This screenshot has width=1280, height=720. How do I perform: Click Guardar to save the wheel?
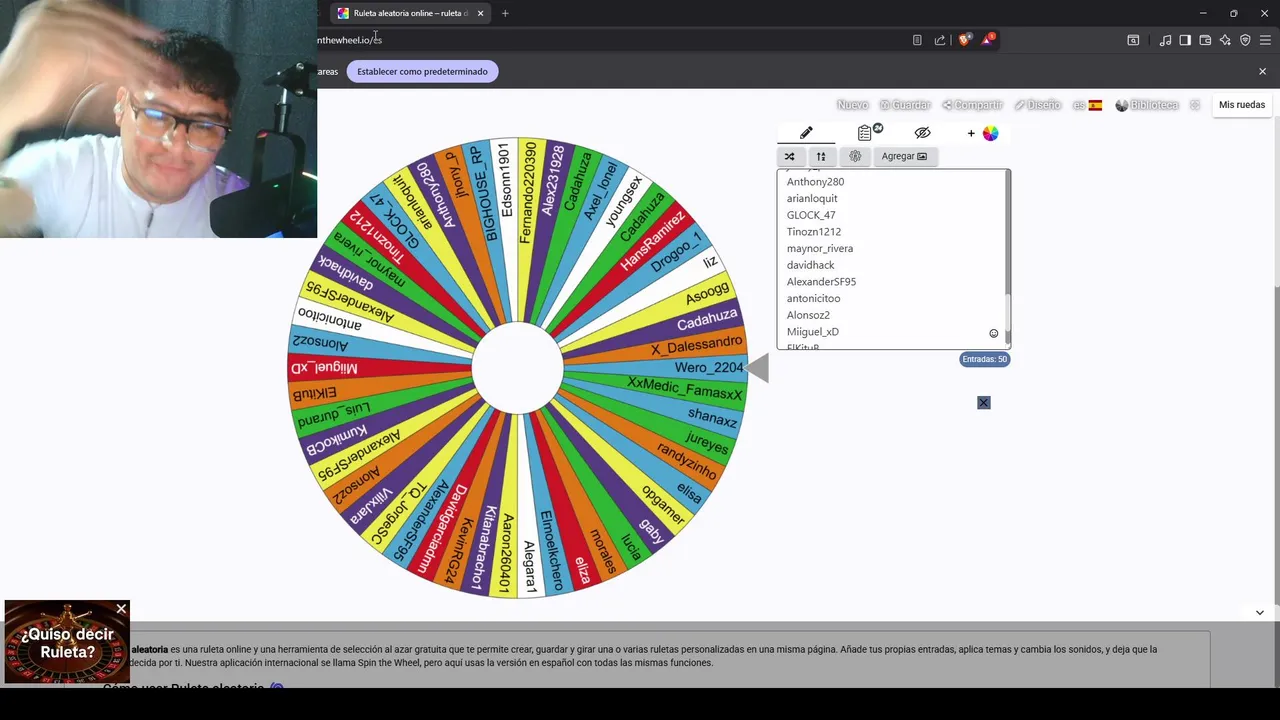click(905, 105)
